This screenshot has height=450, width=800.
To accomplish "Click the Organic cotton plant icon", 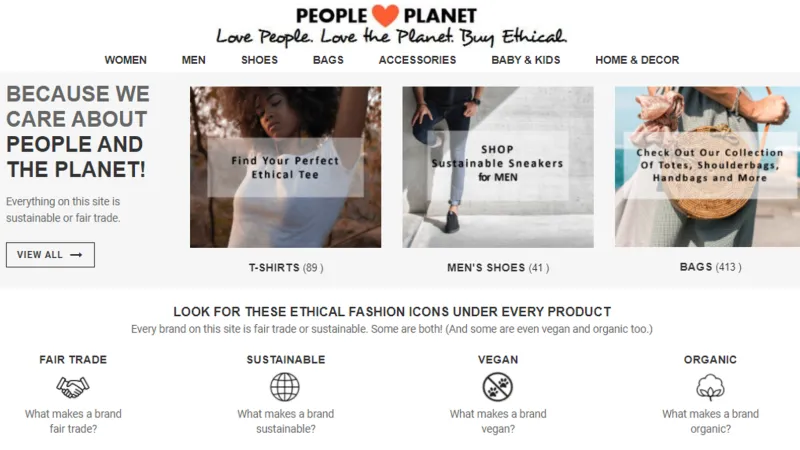I will 710,387.
